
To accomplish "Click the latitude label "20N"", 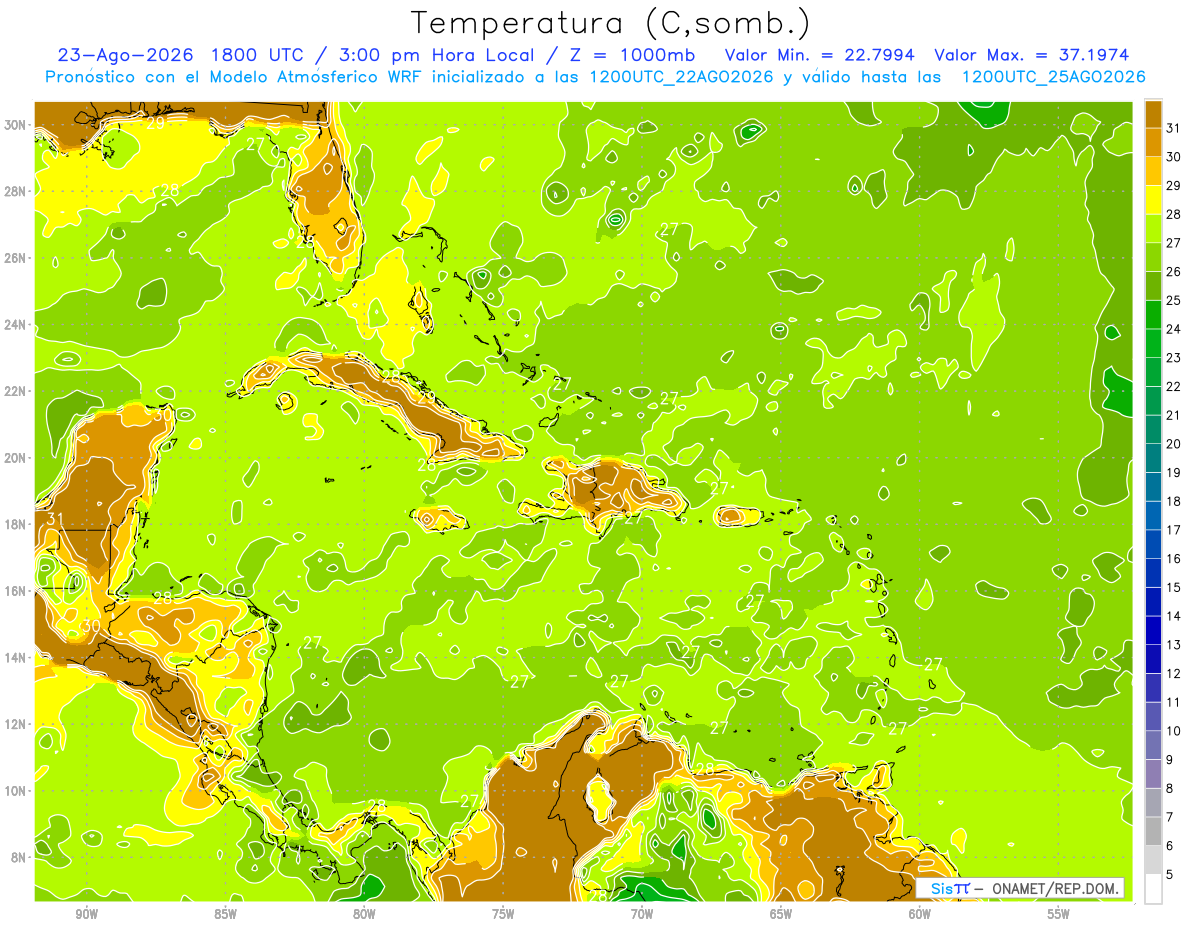I will coord(15,458).
